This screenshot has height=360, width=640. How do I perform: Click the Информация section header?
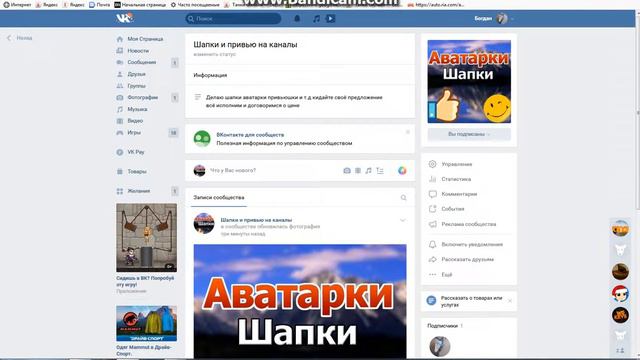(210, 75)
